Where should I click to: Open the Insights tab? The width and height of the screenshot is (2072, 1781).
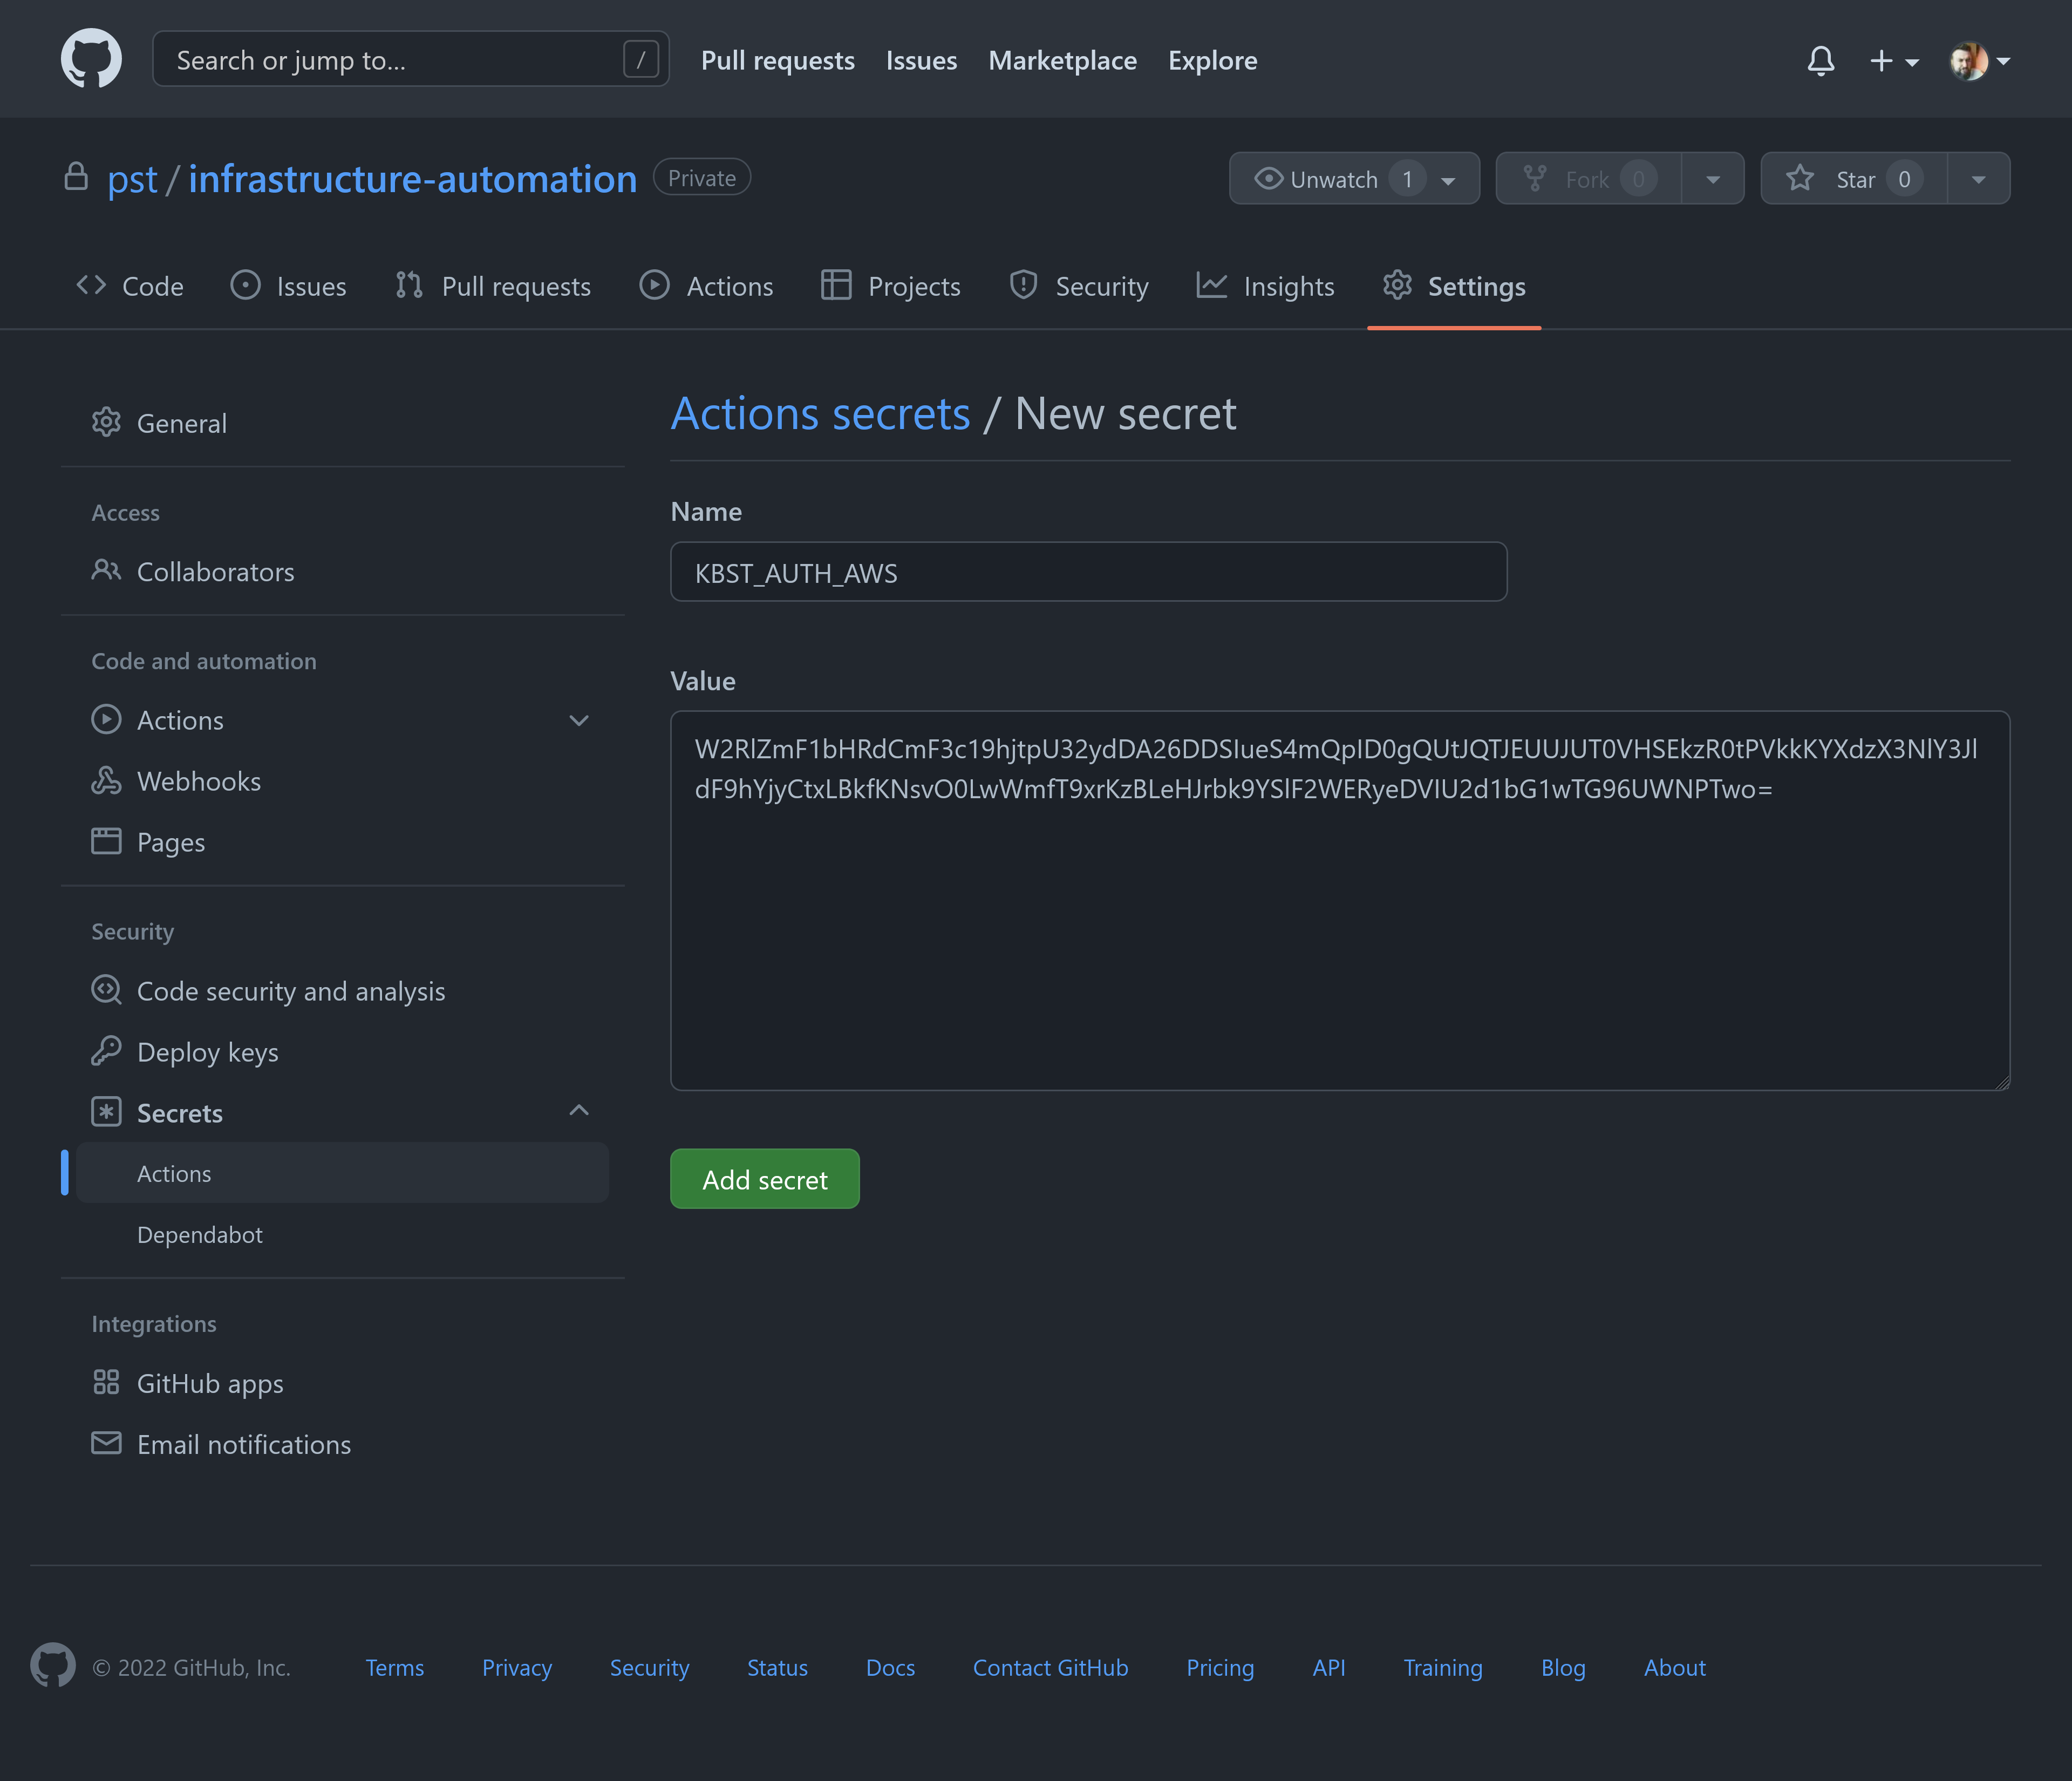click(x=1266, y=286)
